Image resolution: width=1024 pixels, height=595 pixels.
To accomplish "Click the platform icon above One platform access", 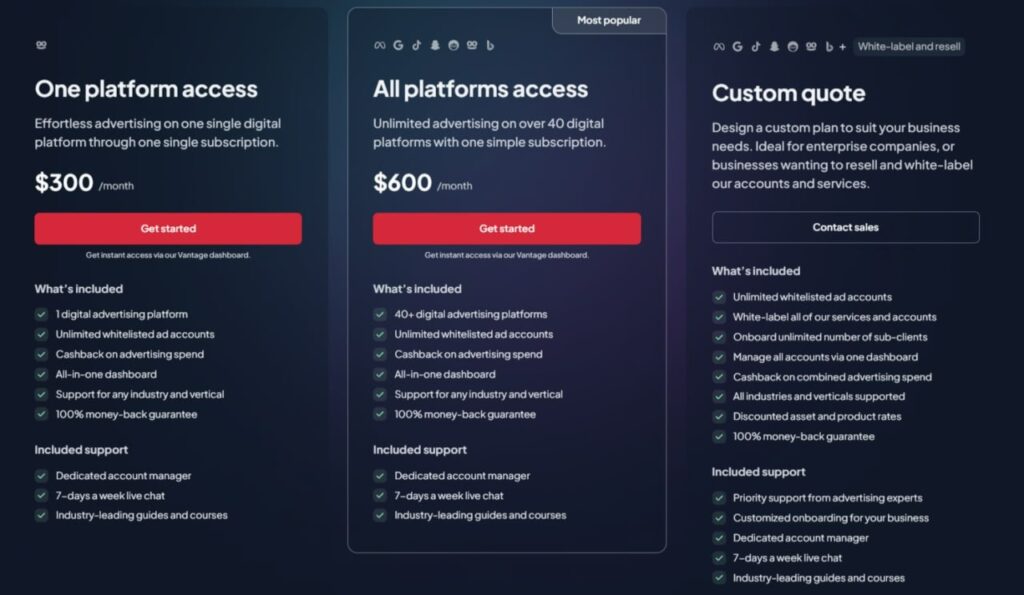I will pyautogui.click(x=41, y=45).
